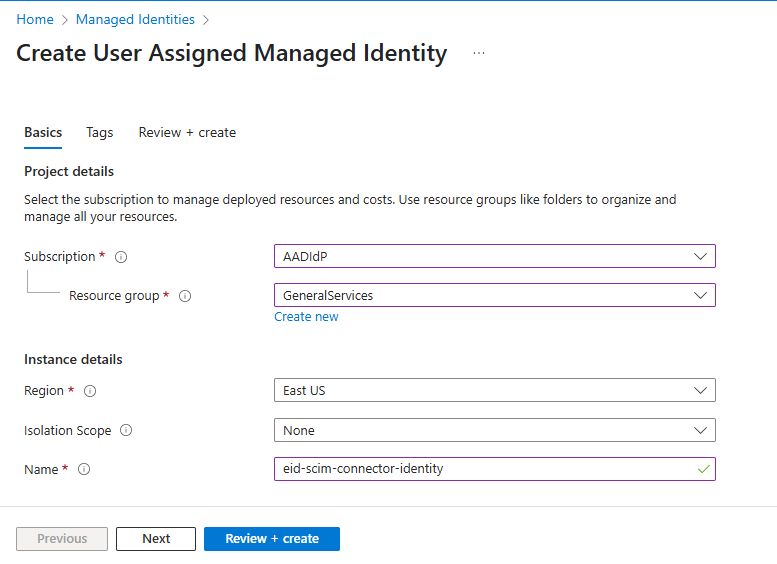
Task: Click the info icon next to Subscription
Action: (121, 257)
